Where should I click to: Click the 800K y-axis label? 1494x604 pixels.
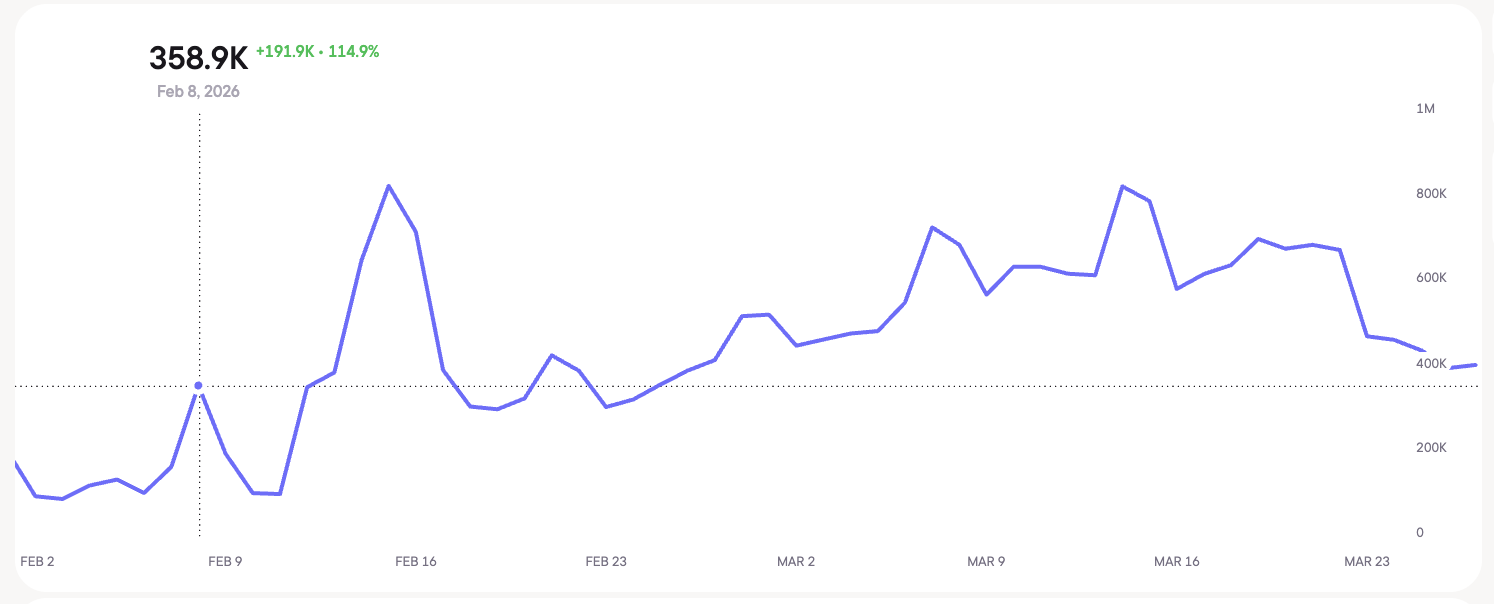1431,193
